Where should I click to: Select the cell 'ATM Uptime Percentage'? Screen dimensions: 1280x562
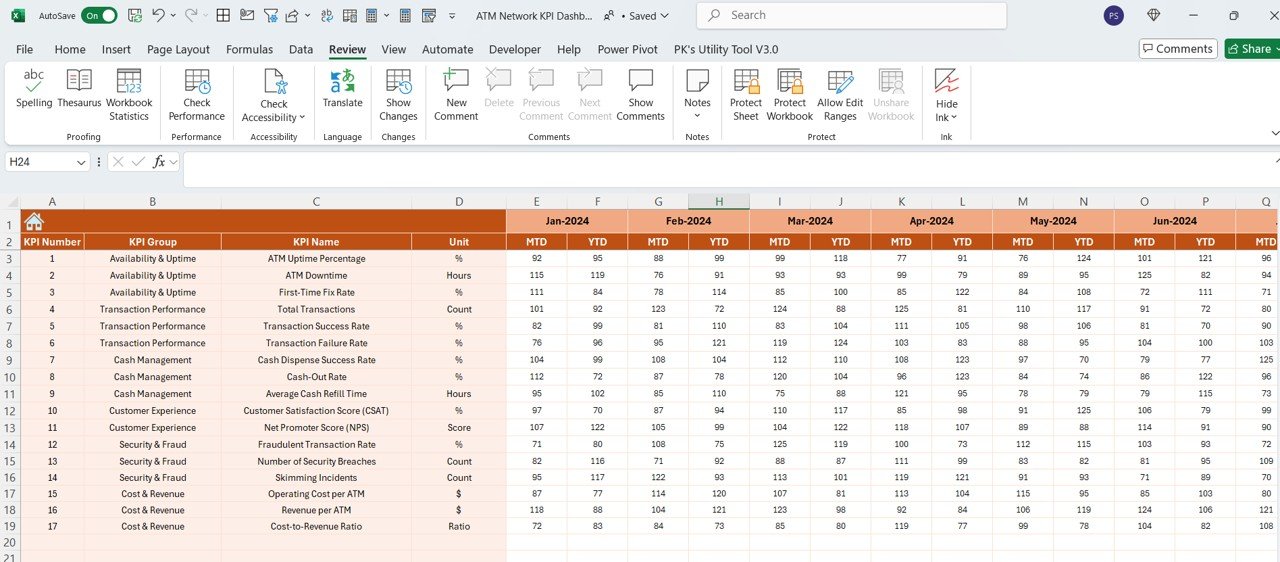click(316, 259)
